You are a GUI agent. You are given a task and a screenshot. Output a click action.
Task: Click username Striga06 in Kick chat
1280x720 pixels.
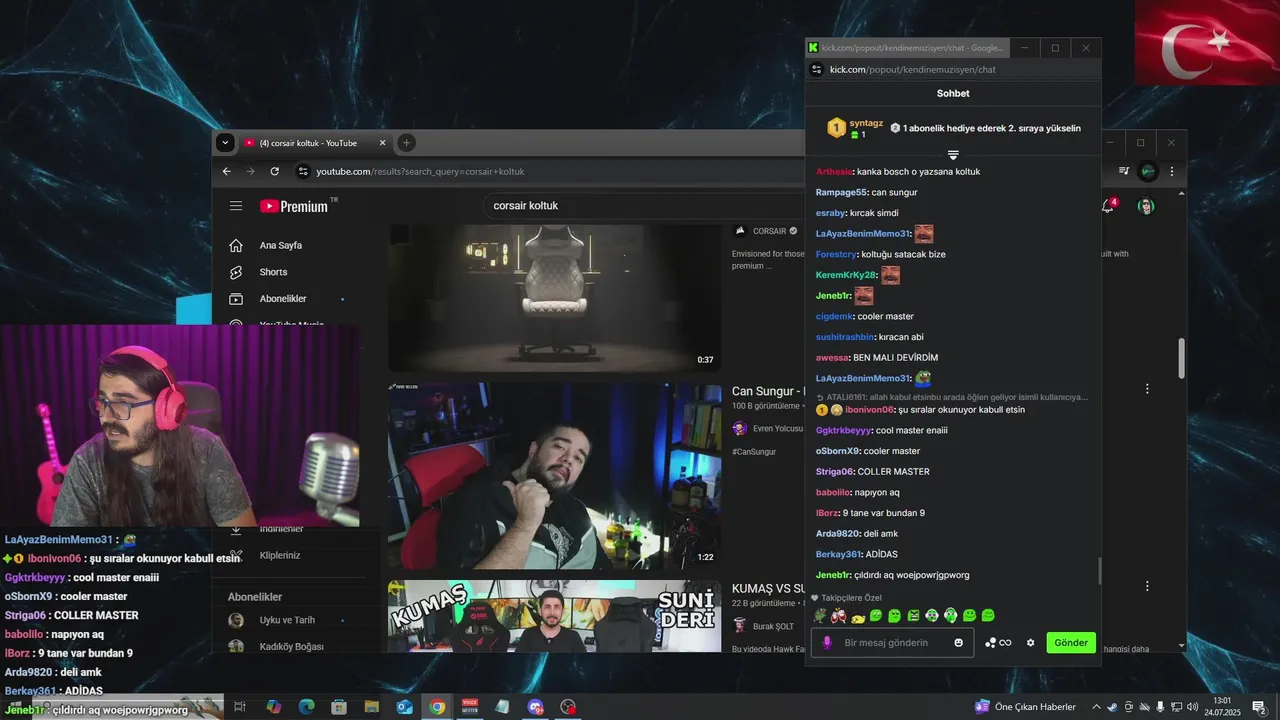(835, 471)
